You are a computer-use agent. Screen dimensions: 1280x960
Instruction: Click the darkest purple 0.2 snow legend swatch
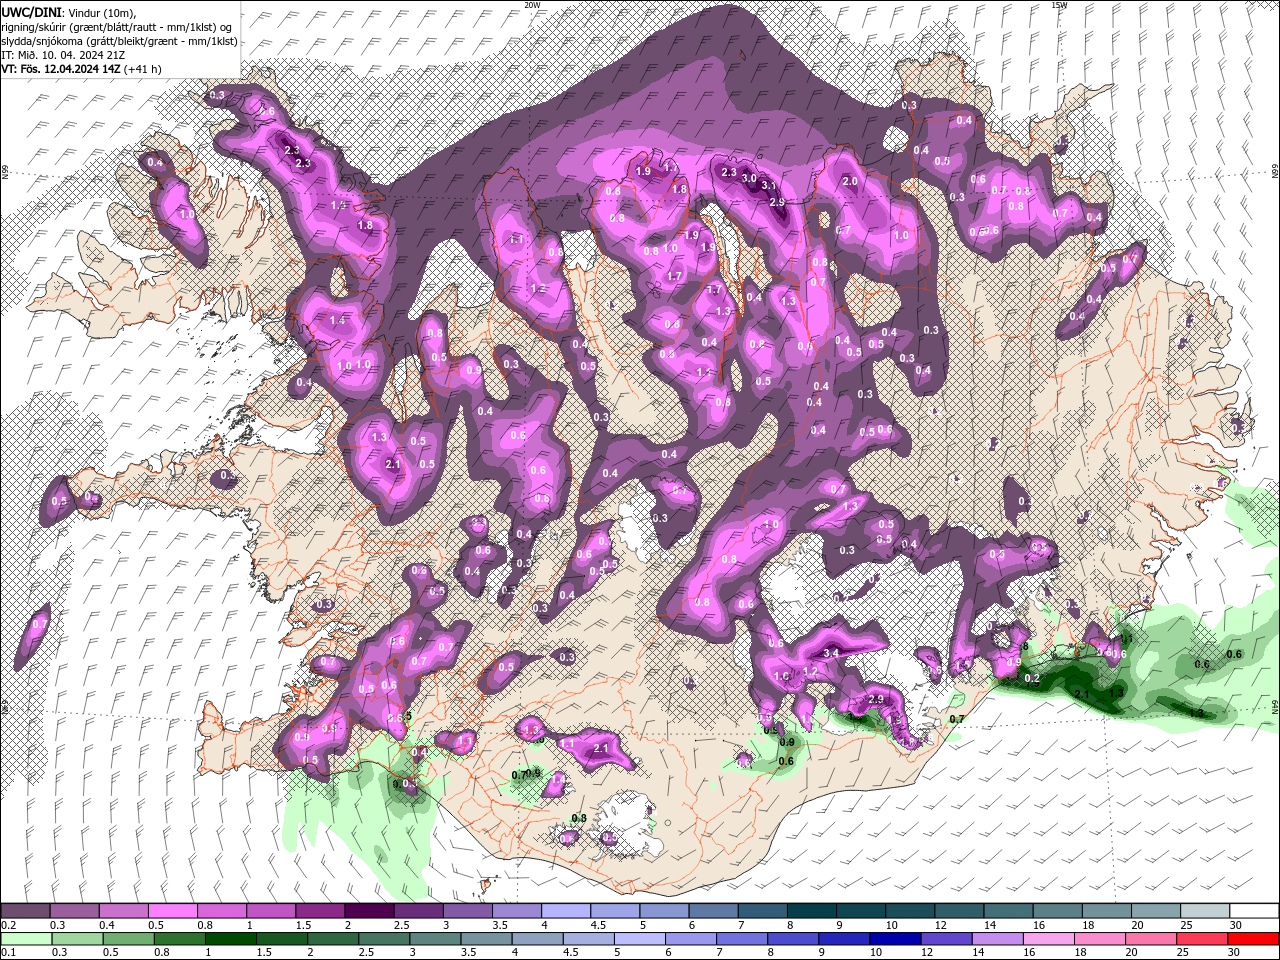tap(25, 911)
